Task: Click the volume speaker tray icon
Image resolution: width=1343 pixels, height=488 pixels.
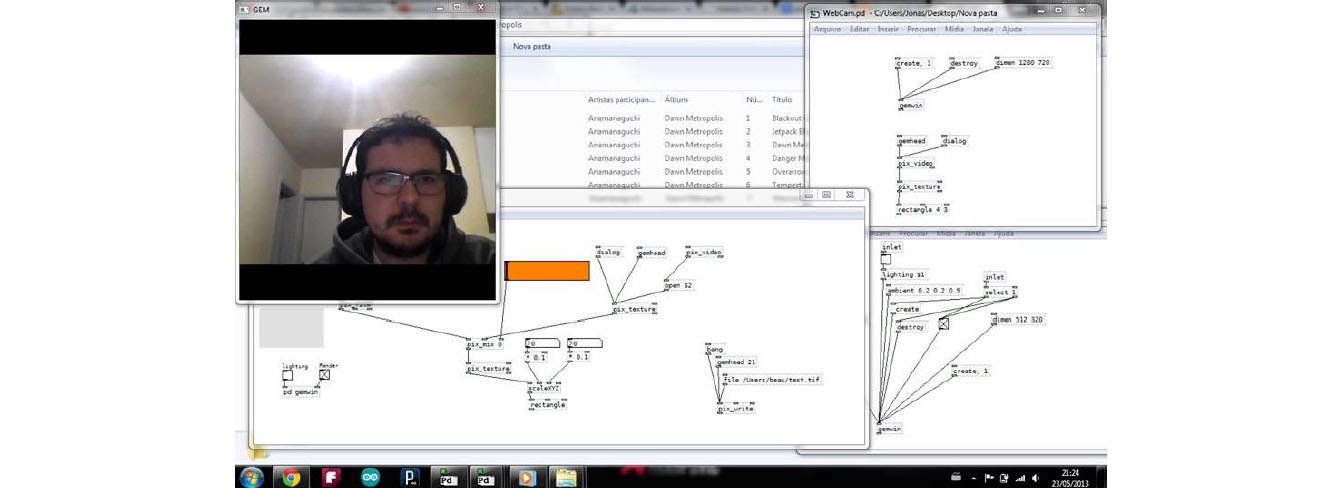Action: click(1034, 478)
